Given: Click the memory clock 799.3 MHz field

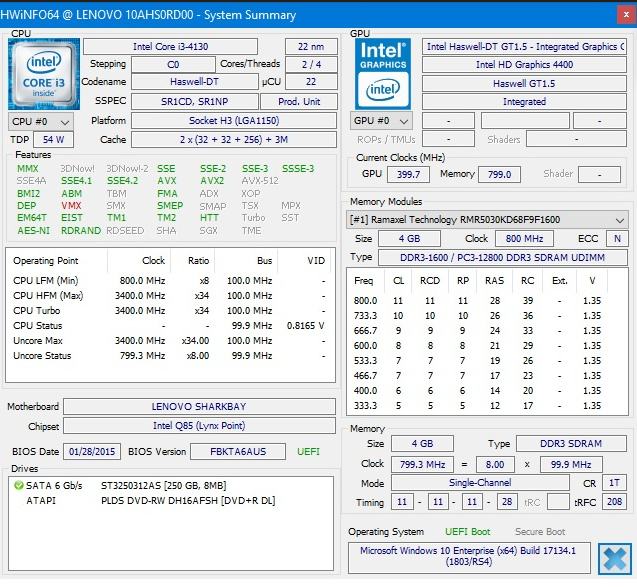Looking at the screenshot, I should (x=422, y=464).
